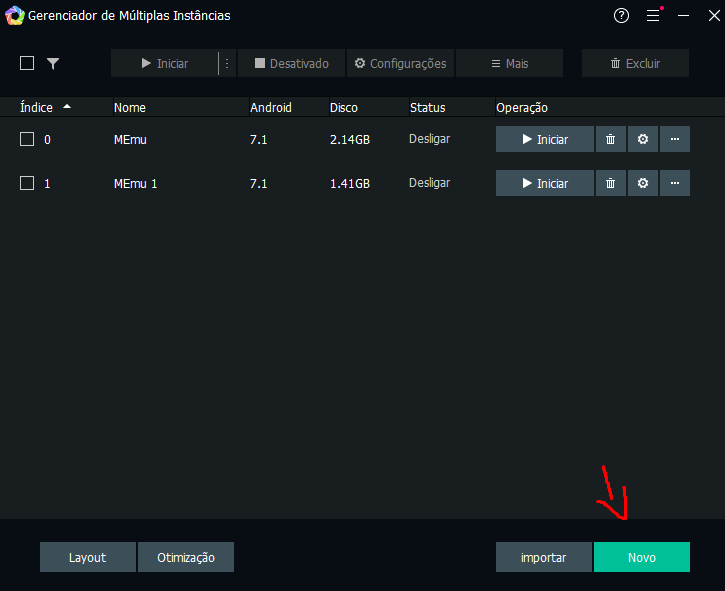Click the Otimização button

point(186,557)
